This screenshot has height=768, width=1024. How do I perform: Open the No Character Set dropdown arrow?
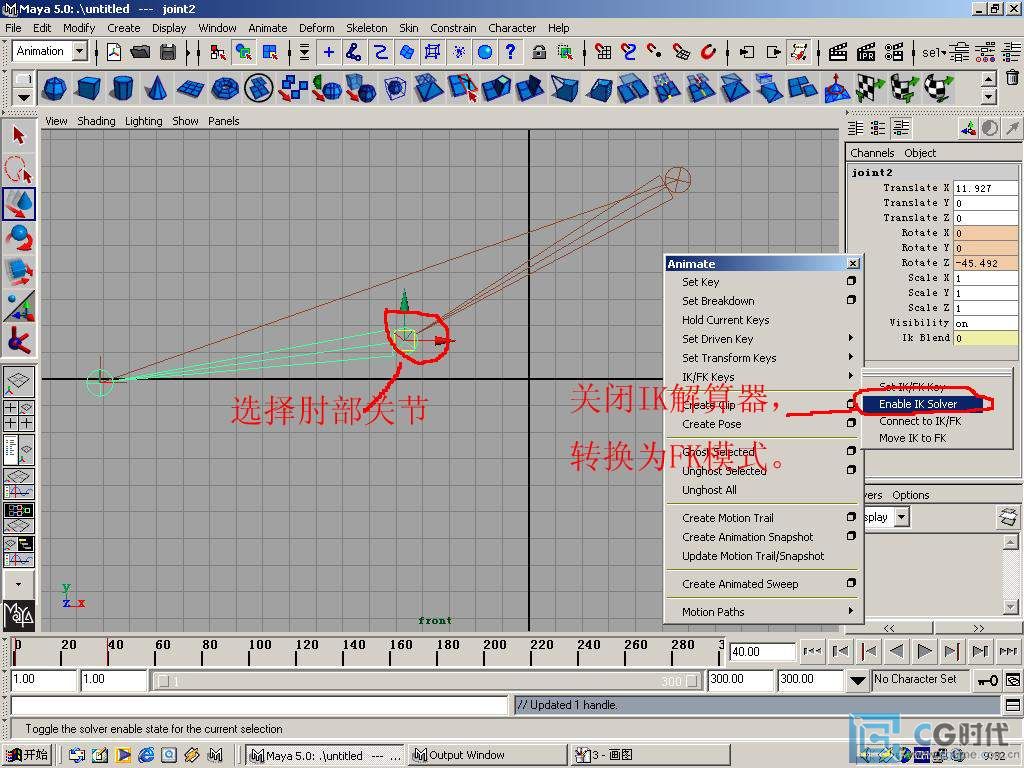click(857, 680)
